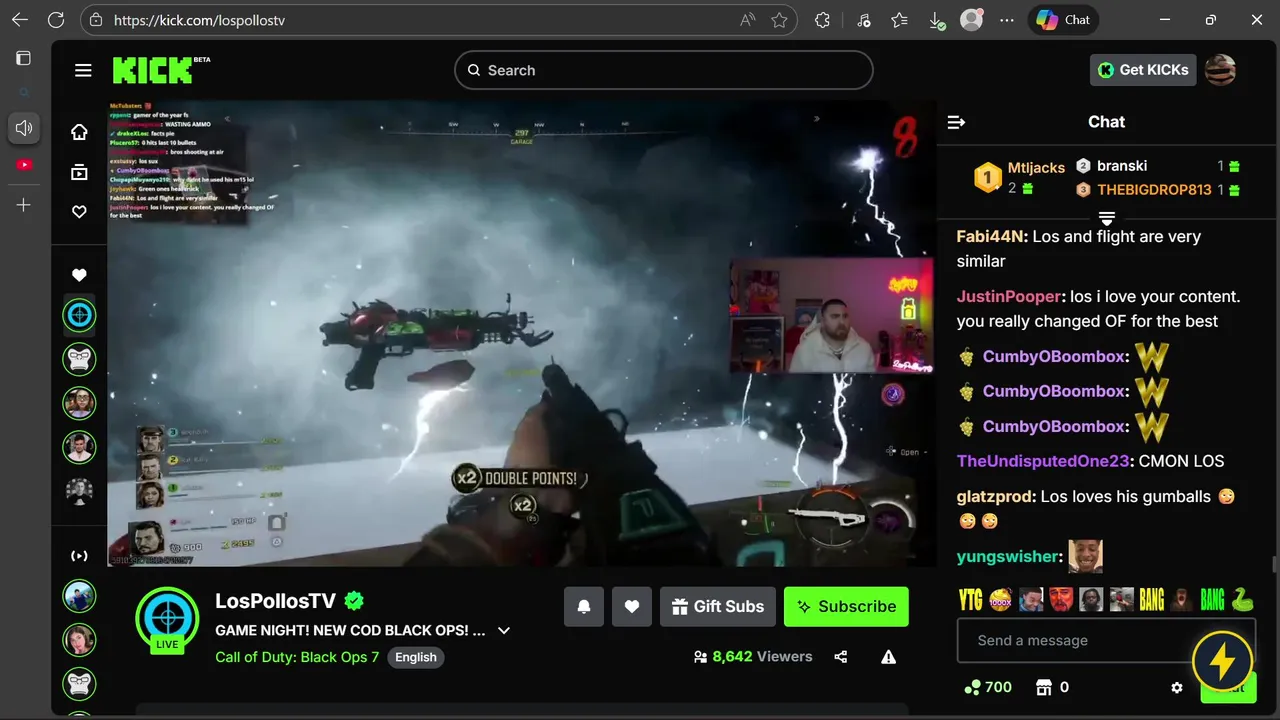The image size is (1280, 720).
Task: Open the Kick hamburger navigation menu
Action: pyautogui.click(x=83, y=70)
